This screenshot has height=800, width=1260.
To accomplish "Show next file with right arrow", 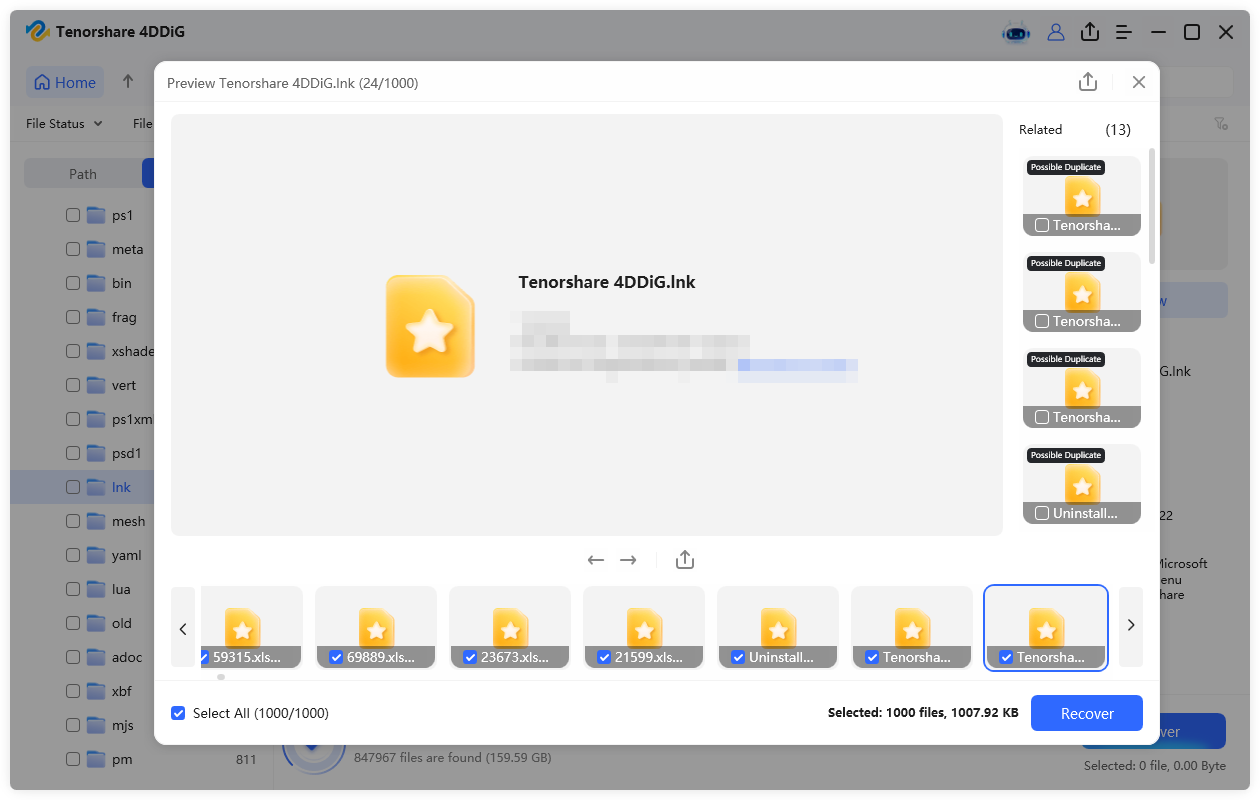I will pos(628,560).
